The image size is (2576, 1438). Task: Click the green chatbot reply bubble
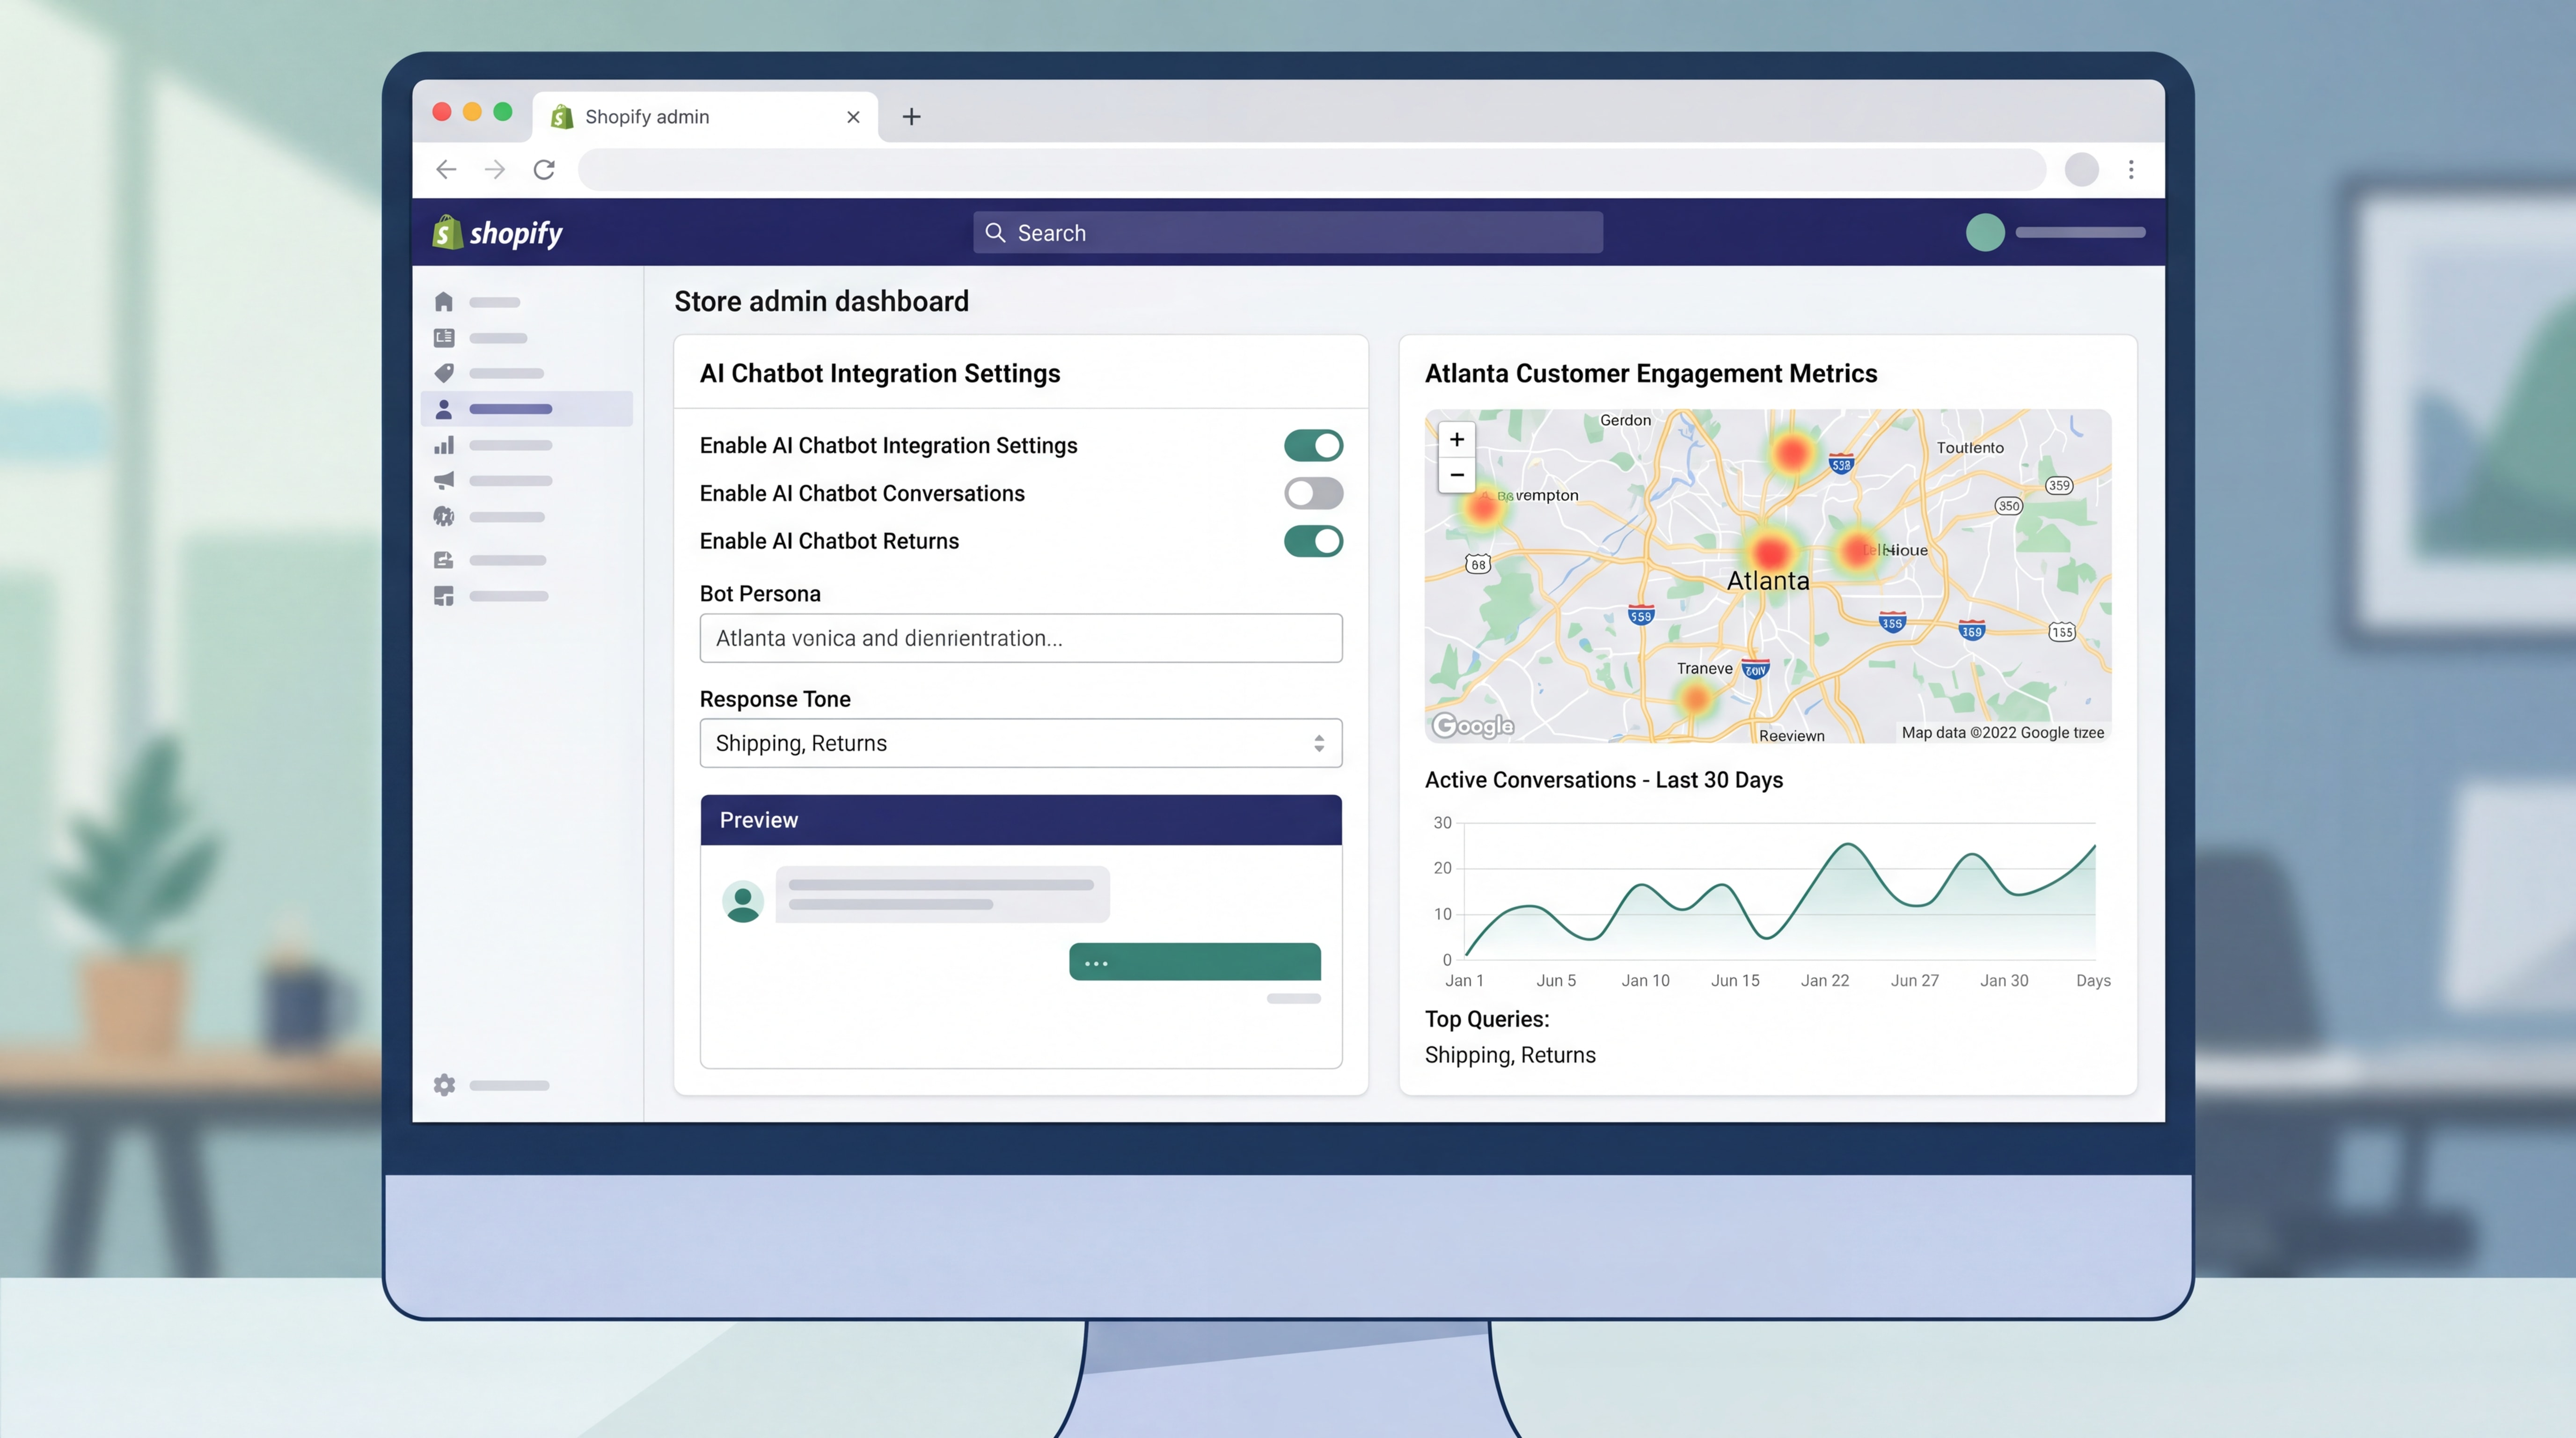pos(1195,962)
